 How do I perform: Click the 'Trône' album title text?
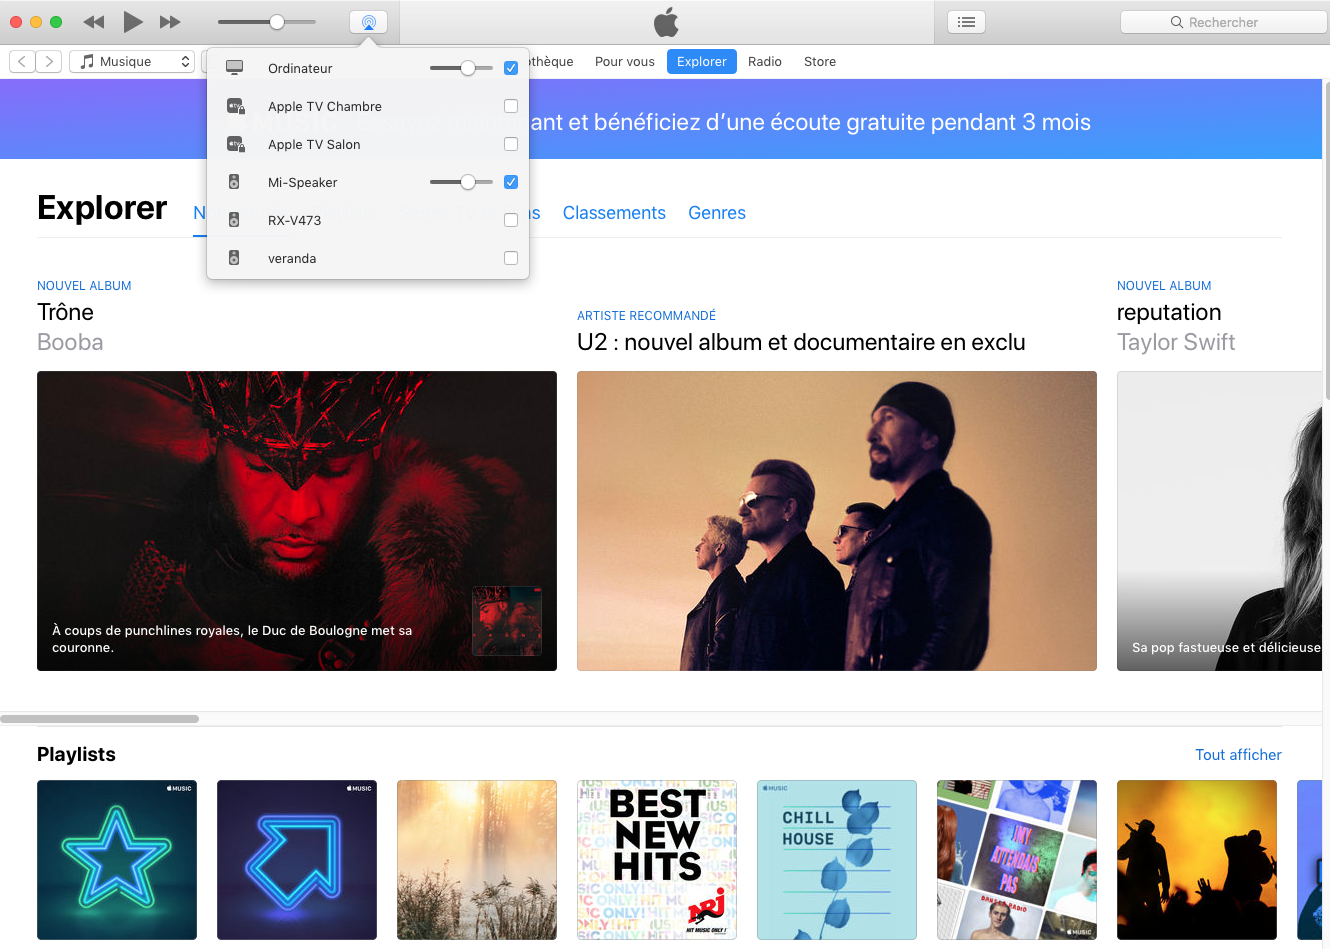click(65, 312)
